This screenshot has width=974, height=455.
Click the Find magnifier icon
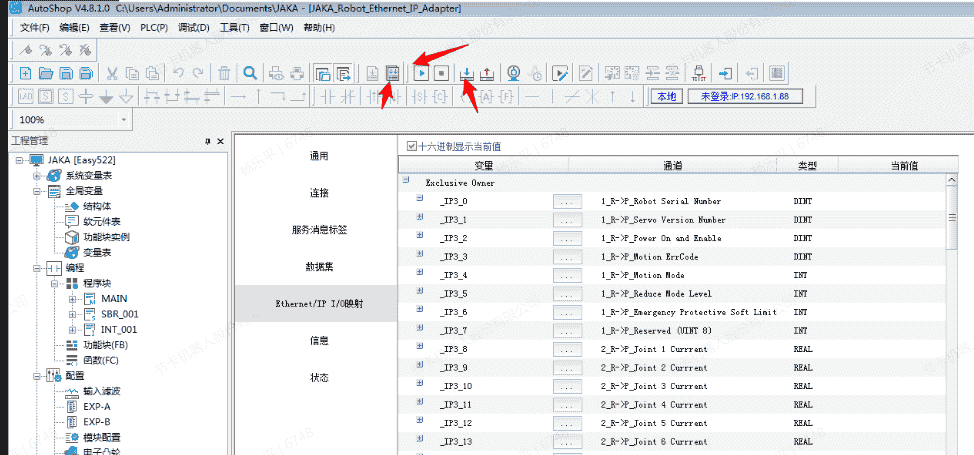pos(249,73)
